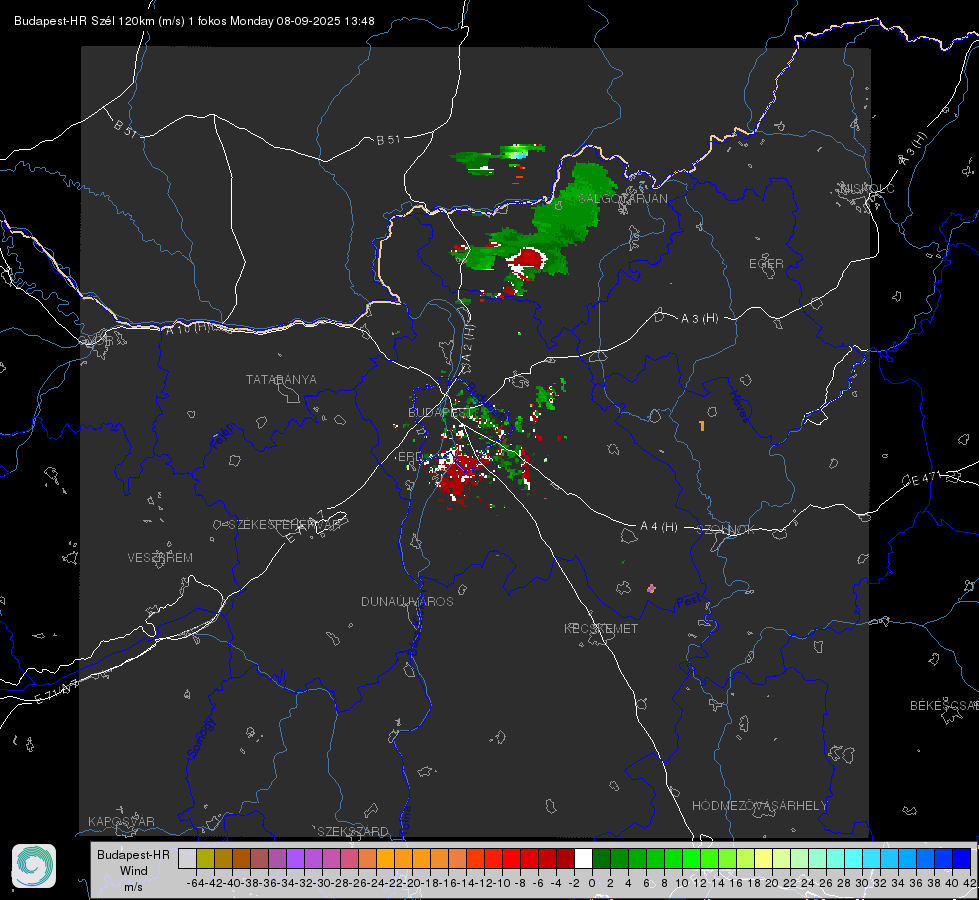979x900 pixels.
Task: Pick the deep blue swatch between 40 and 42
Action: coord(962,858)
